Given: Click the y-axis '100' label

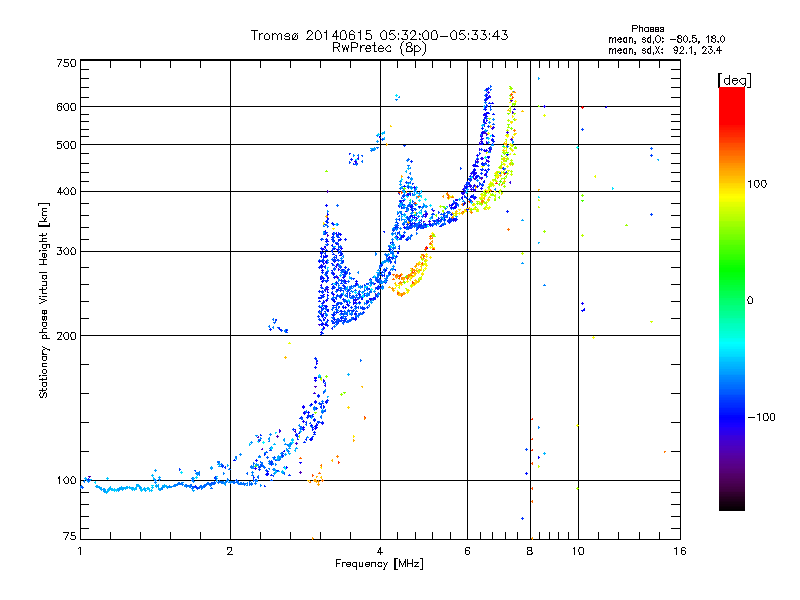Looking at the screenshot, I should [x=66, y=481].
